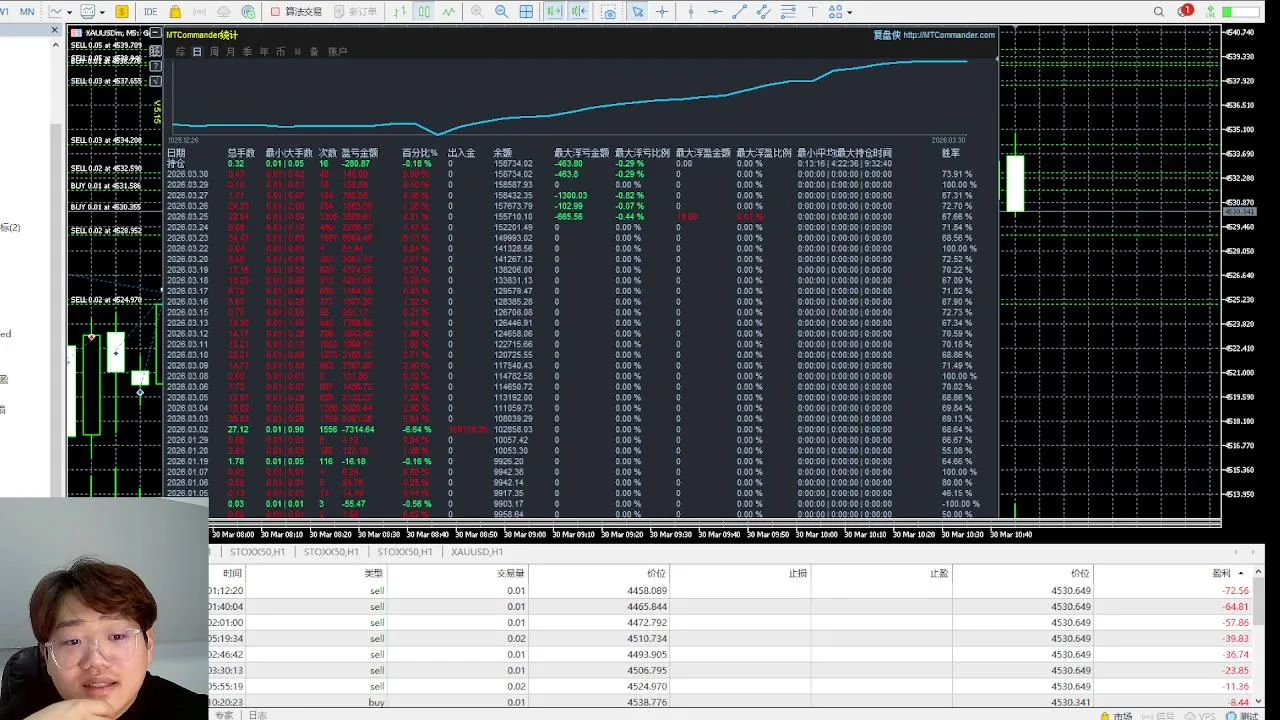The height and width of the screenshot is (720, 1280).
Task: Click the 新订单 new order button
Action: (x=356, y=12)
